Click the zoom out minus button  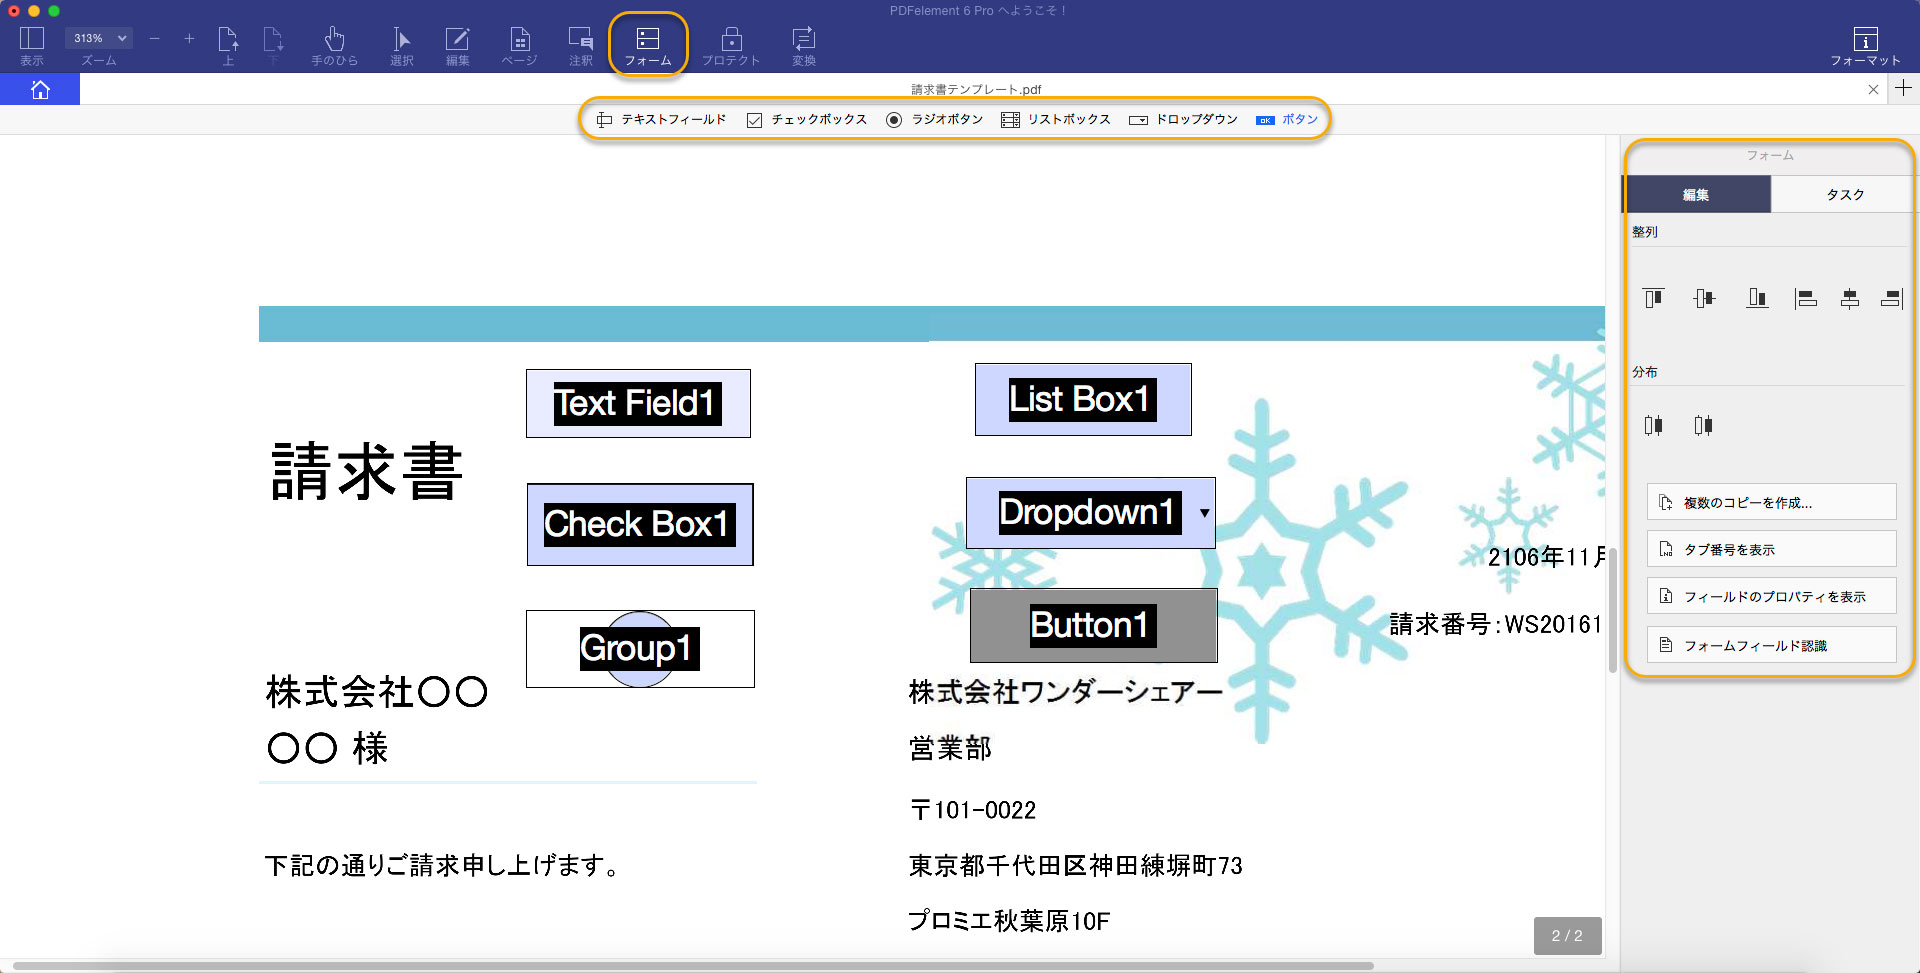tap(154, 39)
